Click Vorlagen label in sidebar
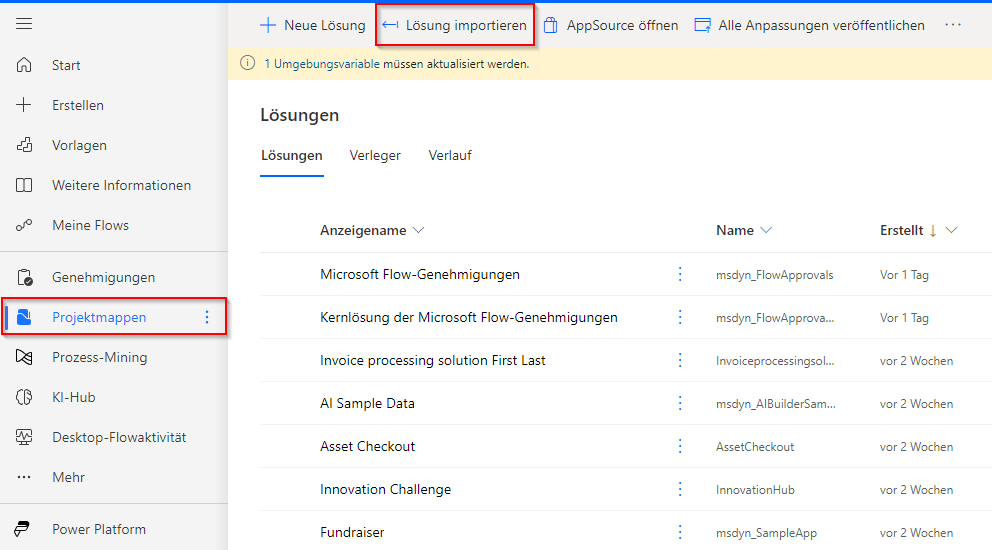992x550 pixels. 80,146
